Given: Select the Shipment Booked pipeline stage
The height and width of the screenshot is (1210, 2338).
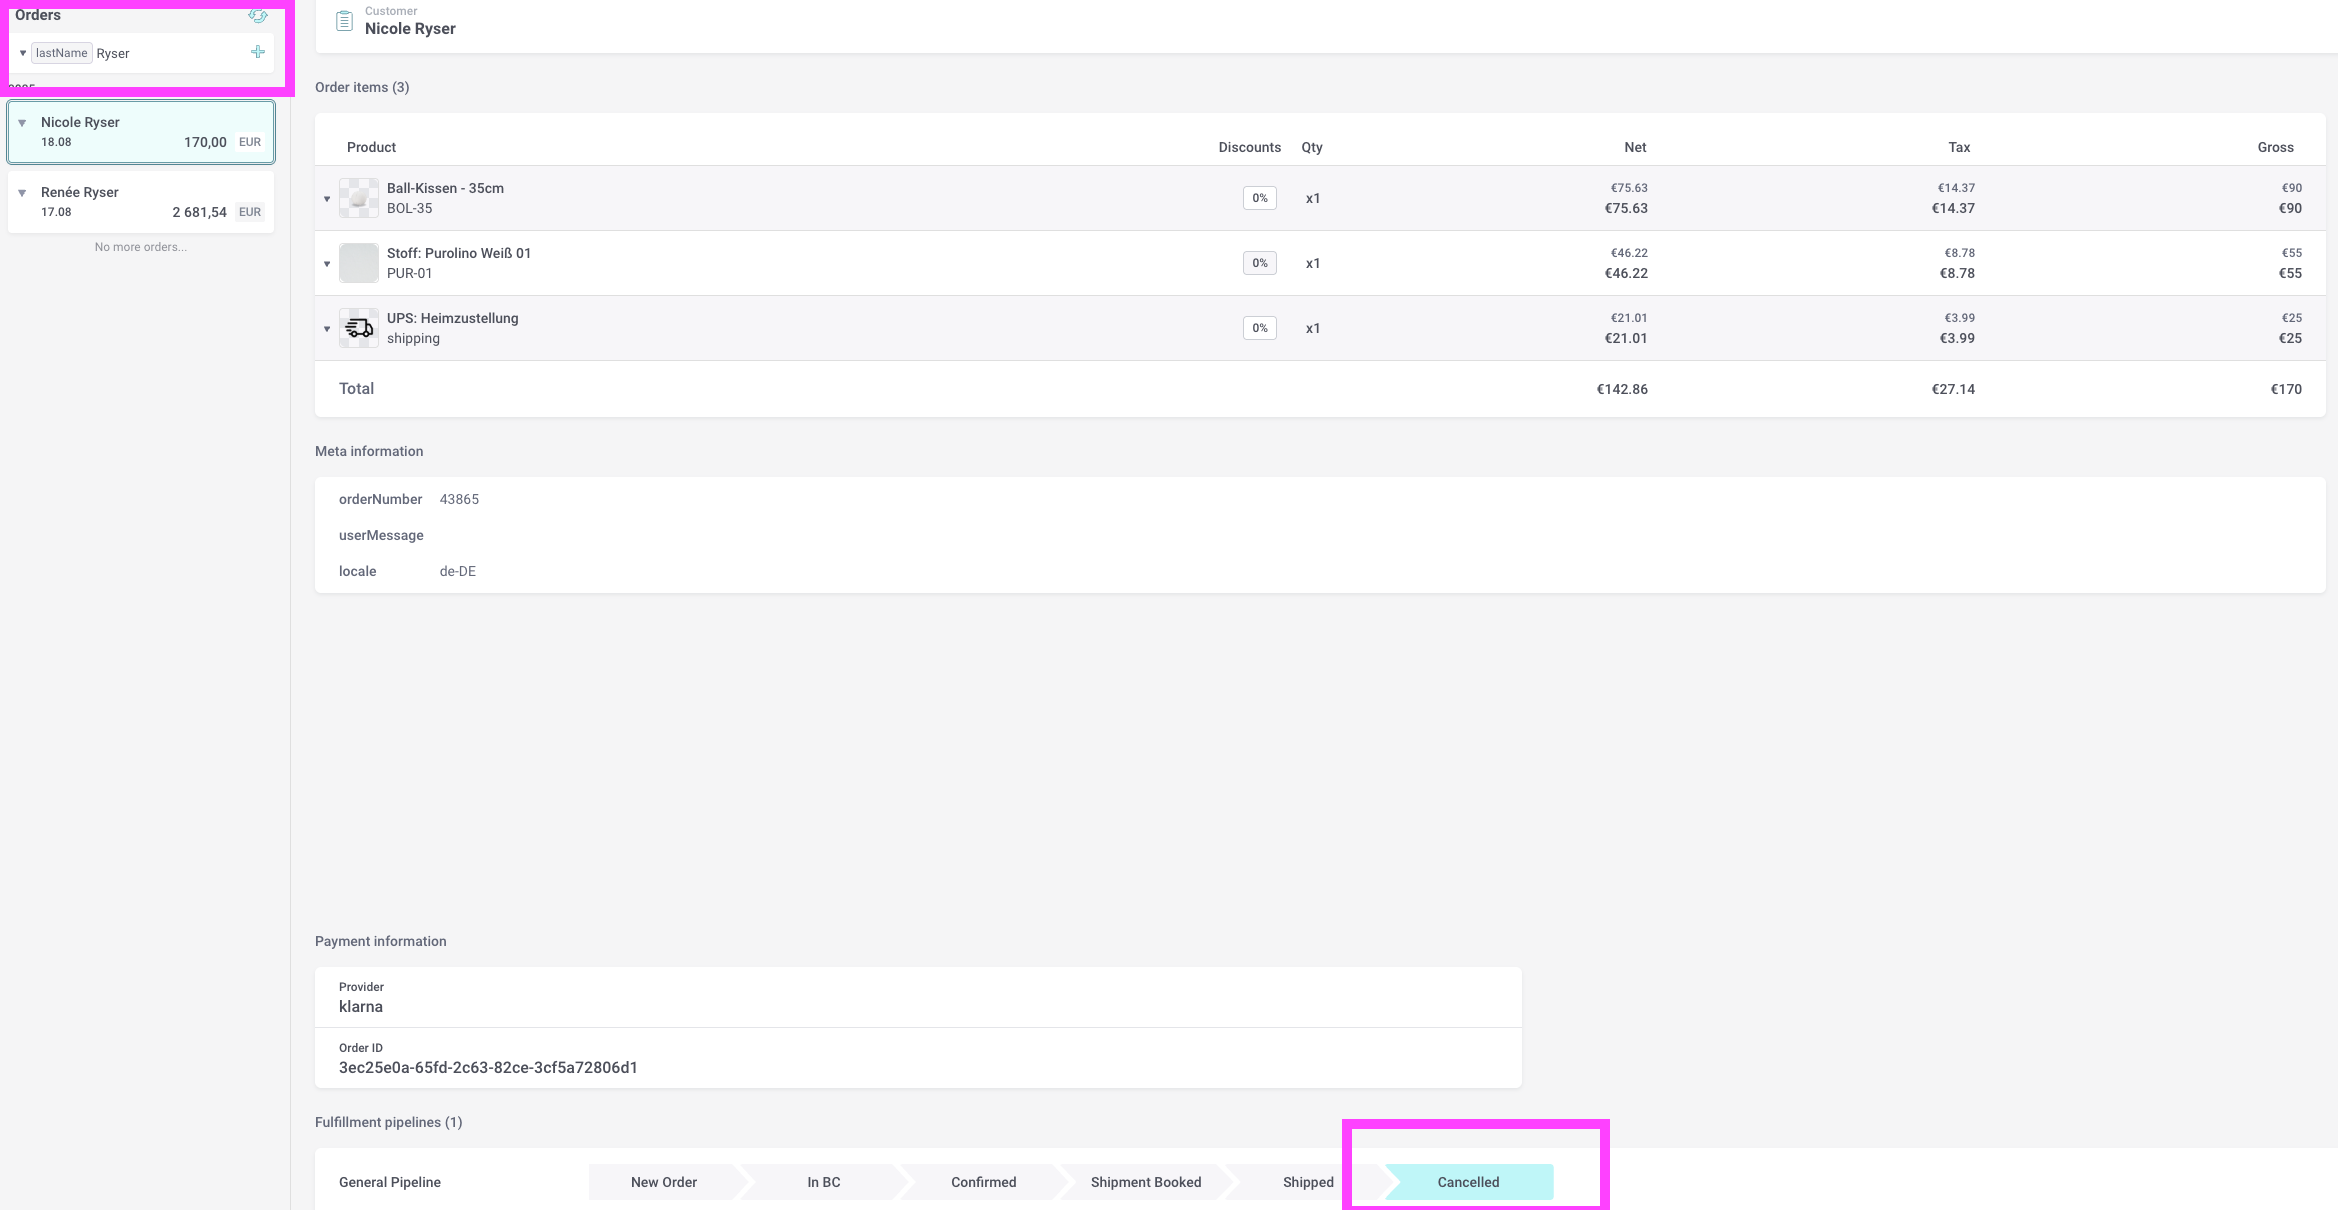Looking at the screenshot, I should click(1145, 1182).
